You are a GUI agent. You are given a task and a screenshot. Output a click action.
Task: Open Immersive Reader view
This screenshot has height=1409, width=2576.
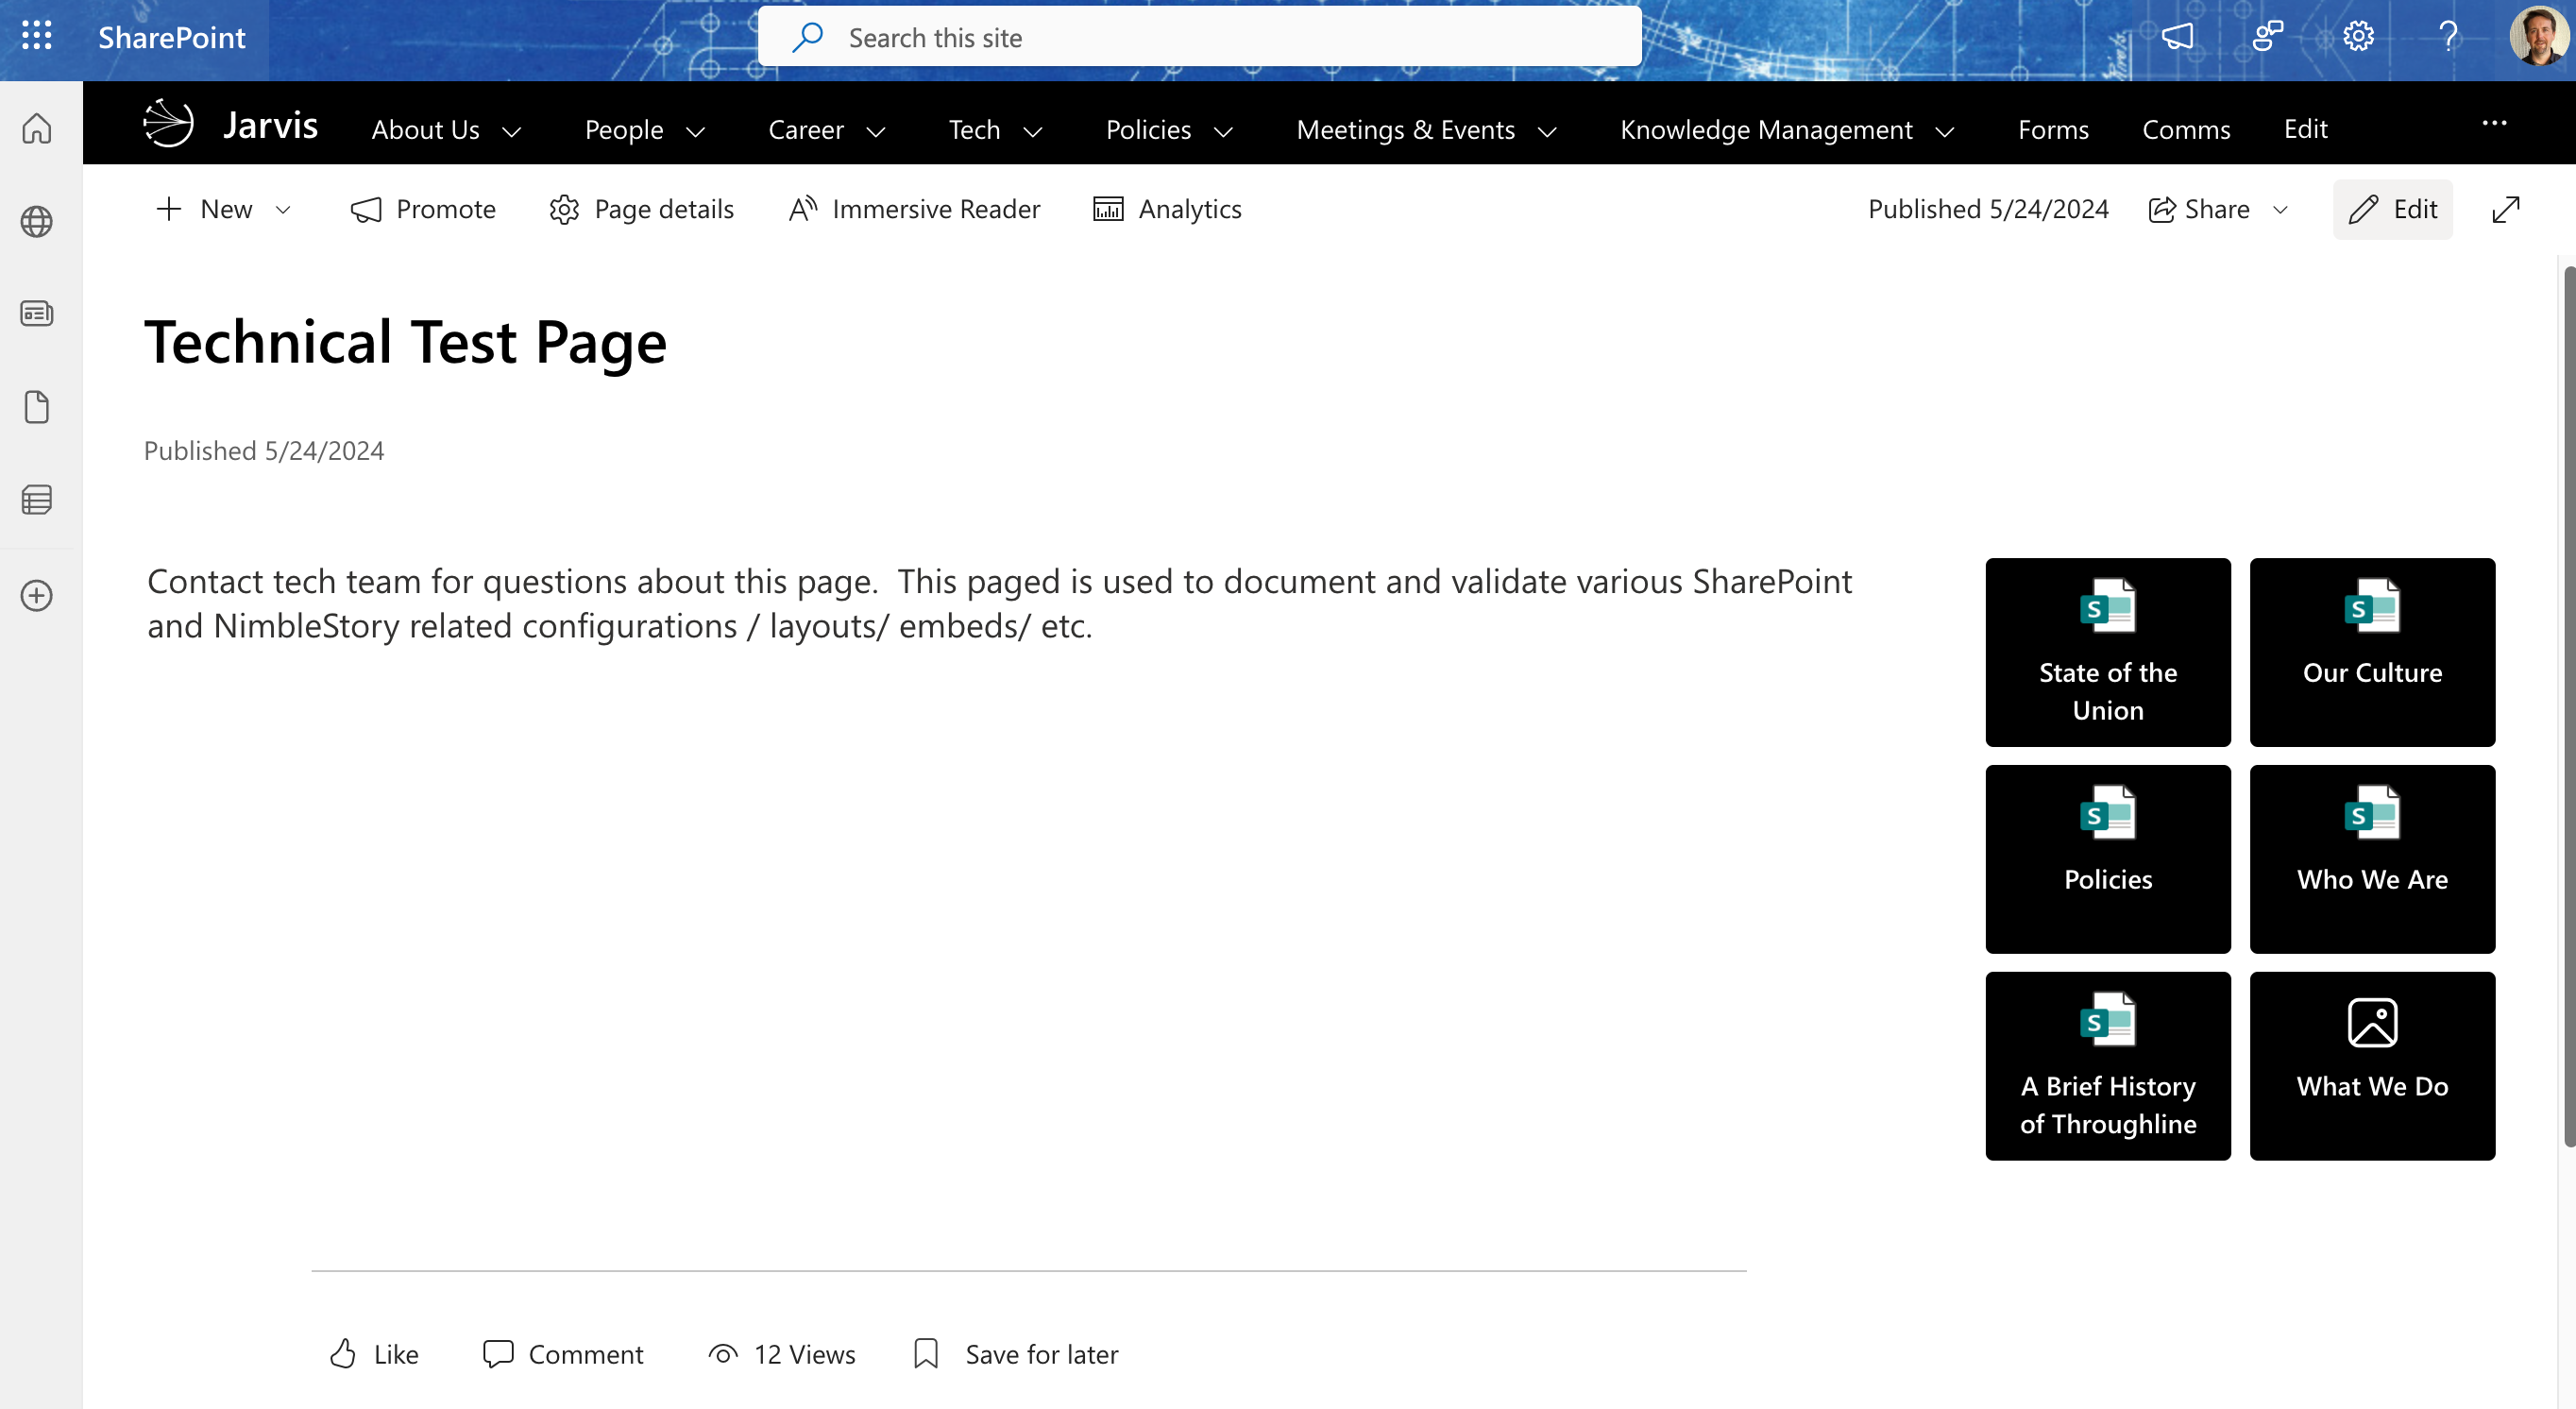click(914, 209)
